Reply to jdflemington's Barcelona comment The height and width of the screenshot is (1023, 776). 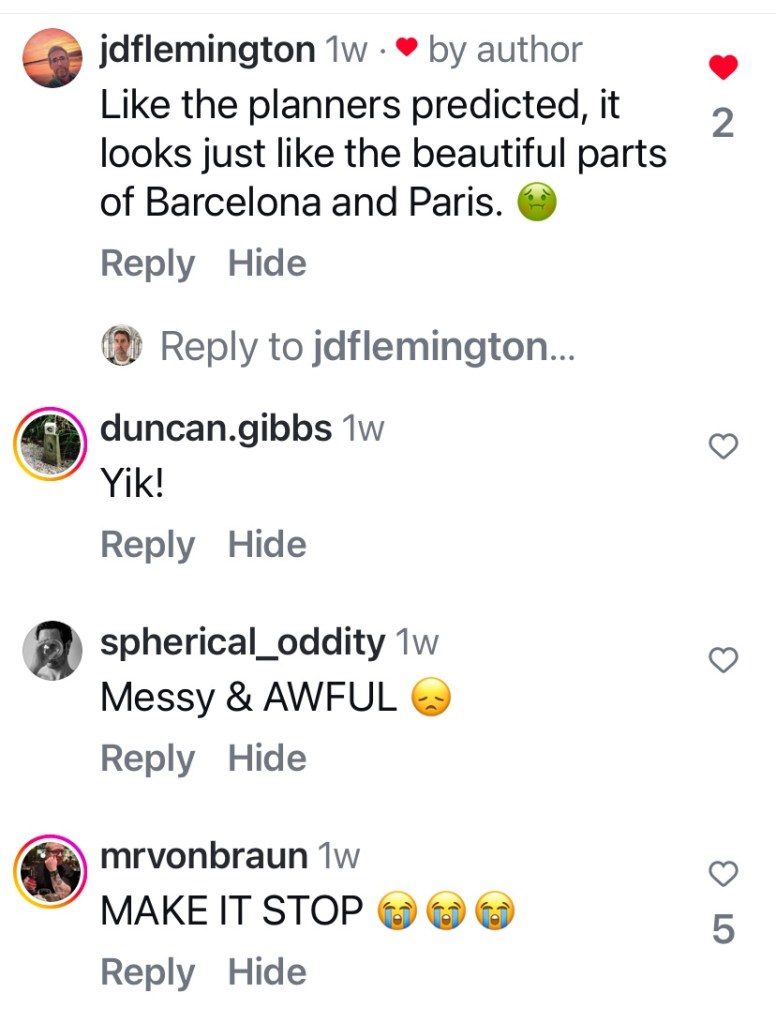point(147,264)
